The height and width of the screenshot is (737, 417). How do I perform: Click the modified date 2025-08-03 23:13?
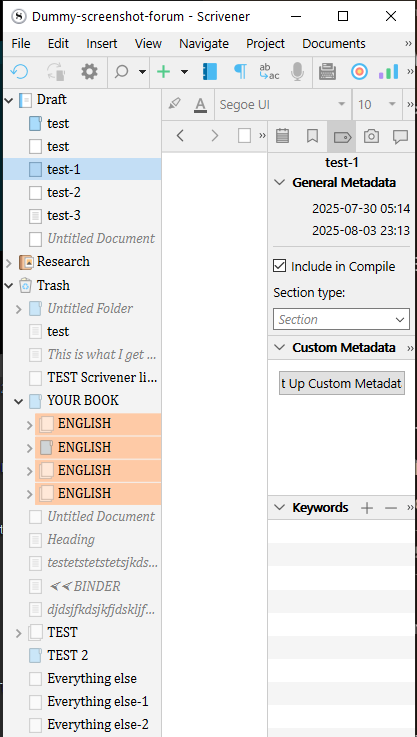click(361, 231)
